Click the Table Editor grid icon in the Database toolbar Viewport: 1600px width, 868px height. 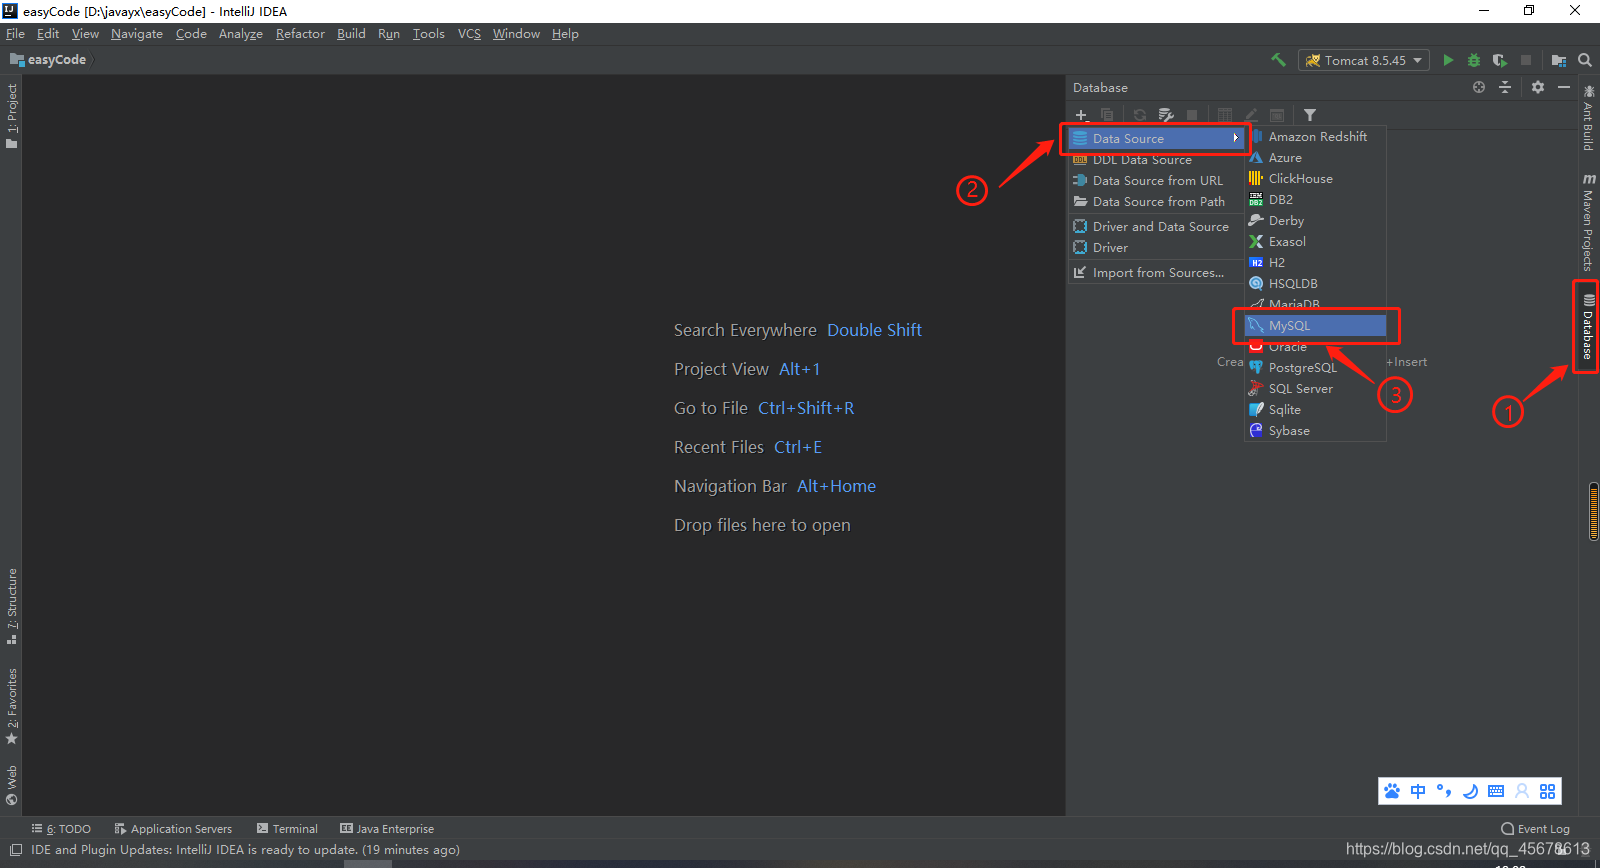[x=1225, y=115]
